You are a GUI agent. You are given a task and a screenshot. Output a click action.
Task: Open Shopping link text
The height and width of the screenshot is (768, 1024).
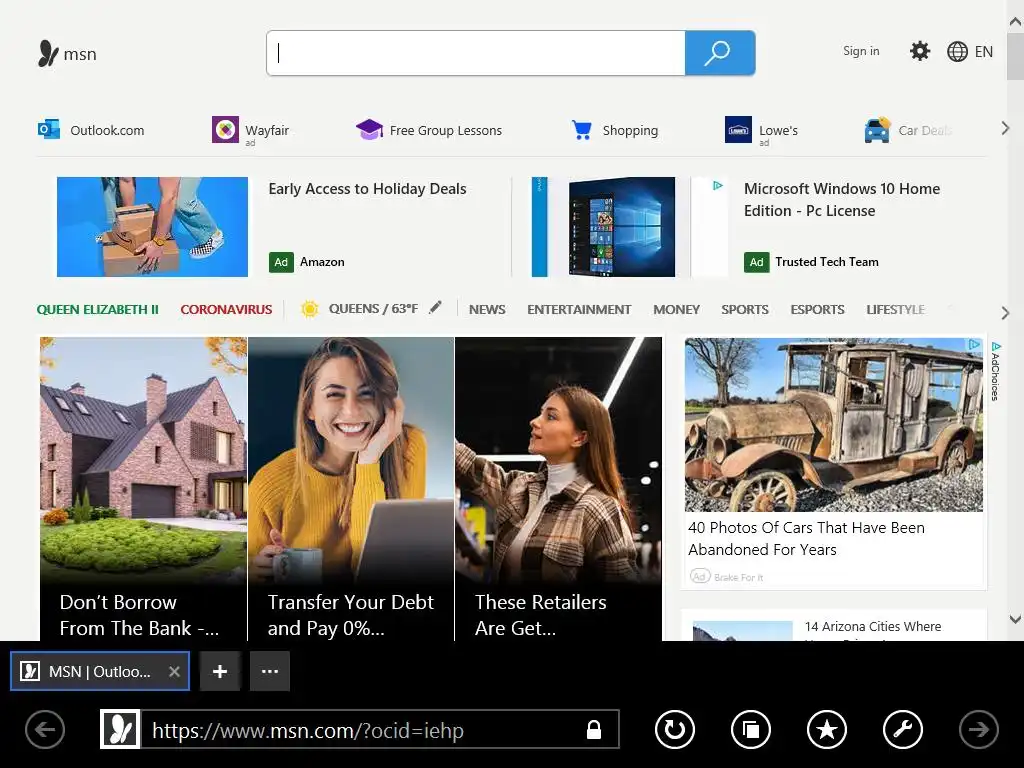click(630, 130)
